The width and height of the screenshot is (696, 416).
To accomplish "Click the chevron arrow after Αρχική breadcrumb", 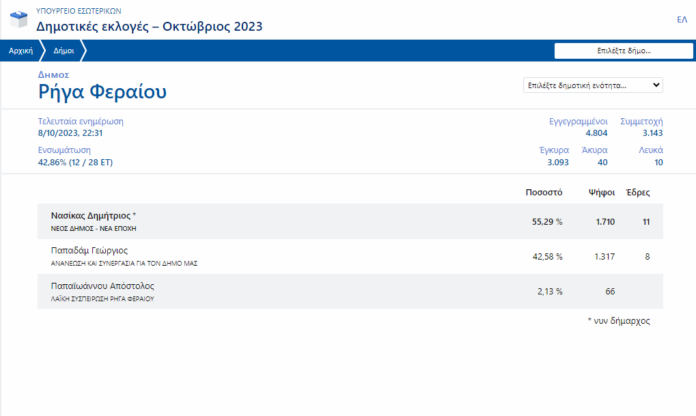I will tap(40, 49).
